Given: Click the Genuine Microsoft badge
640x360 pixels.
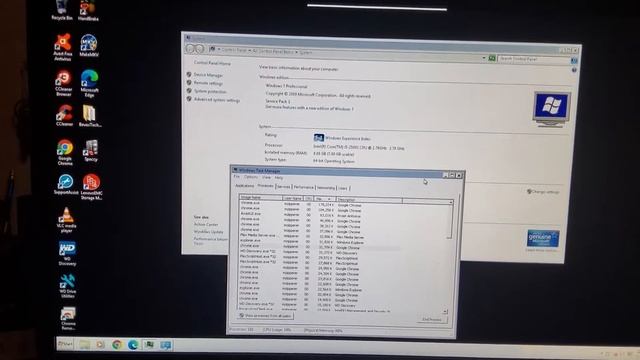Looking at the screenshot, I should point(542,238).
